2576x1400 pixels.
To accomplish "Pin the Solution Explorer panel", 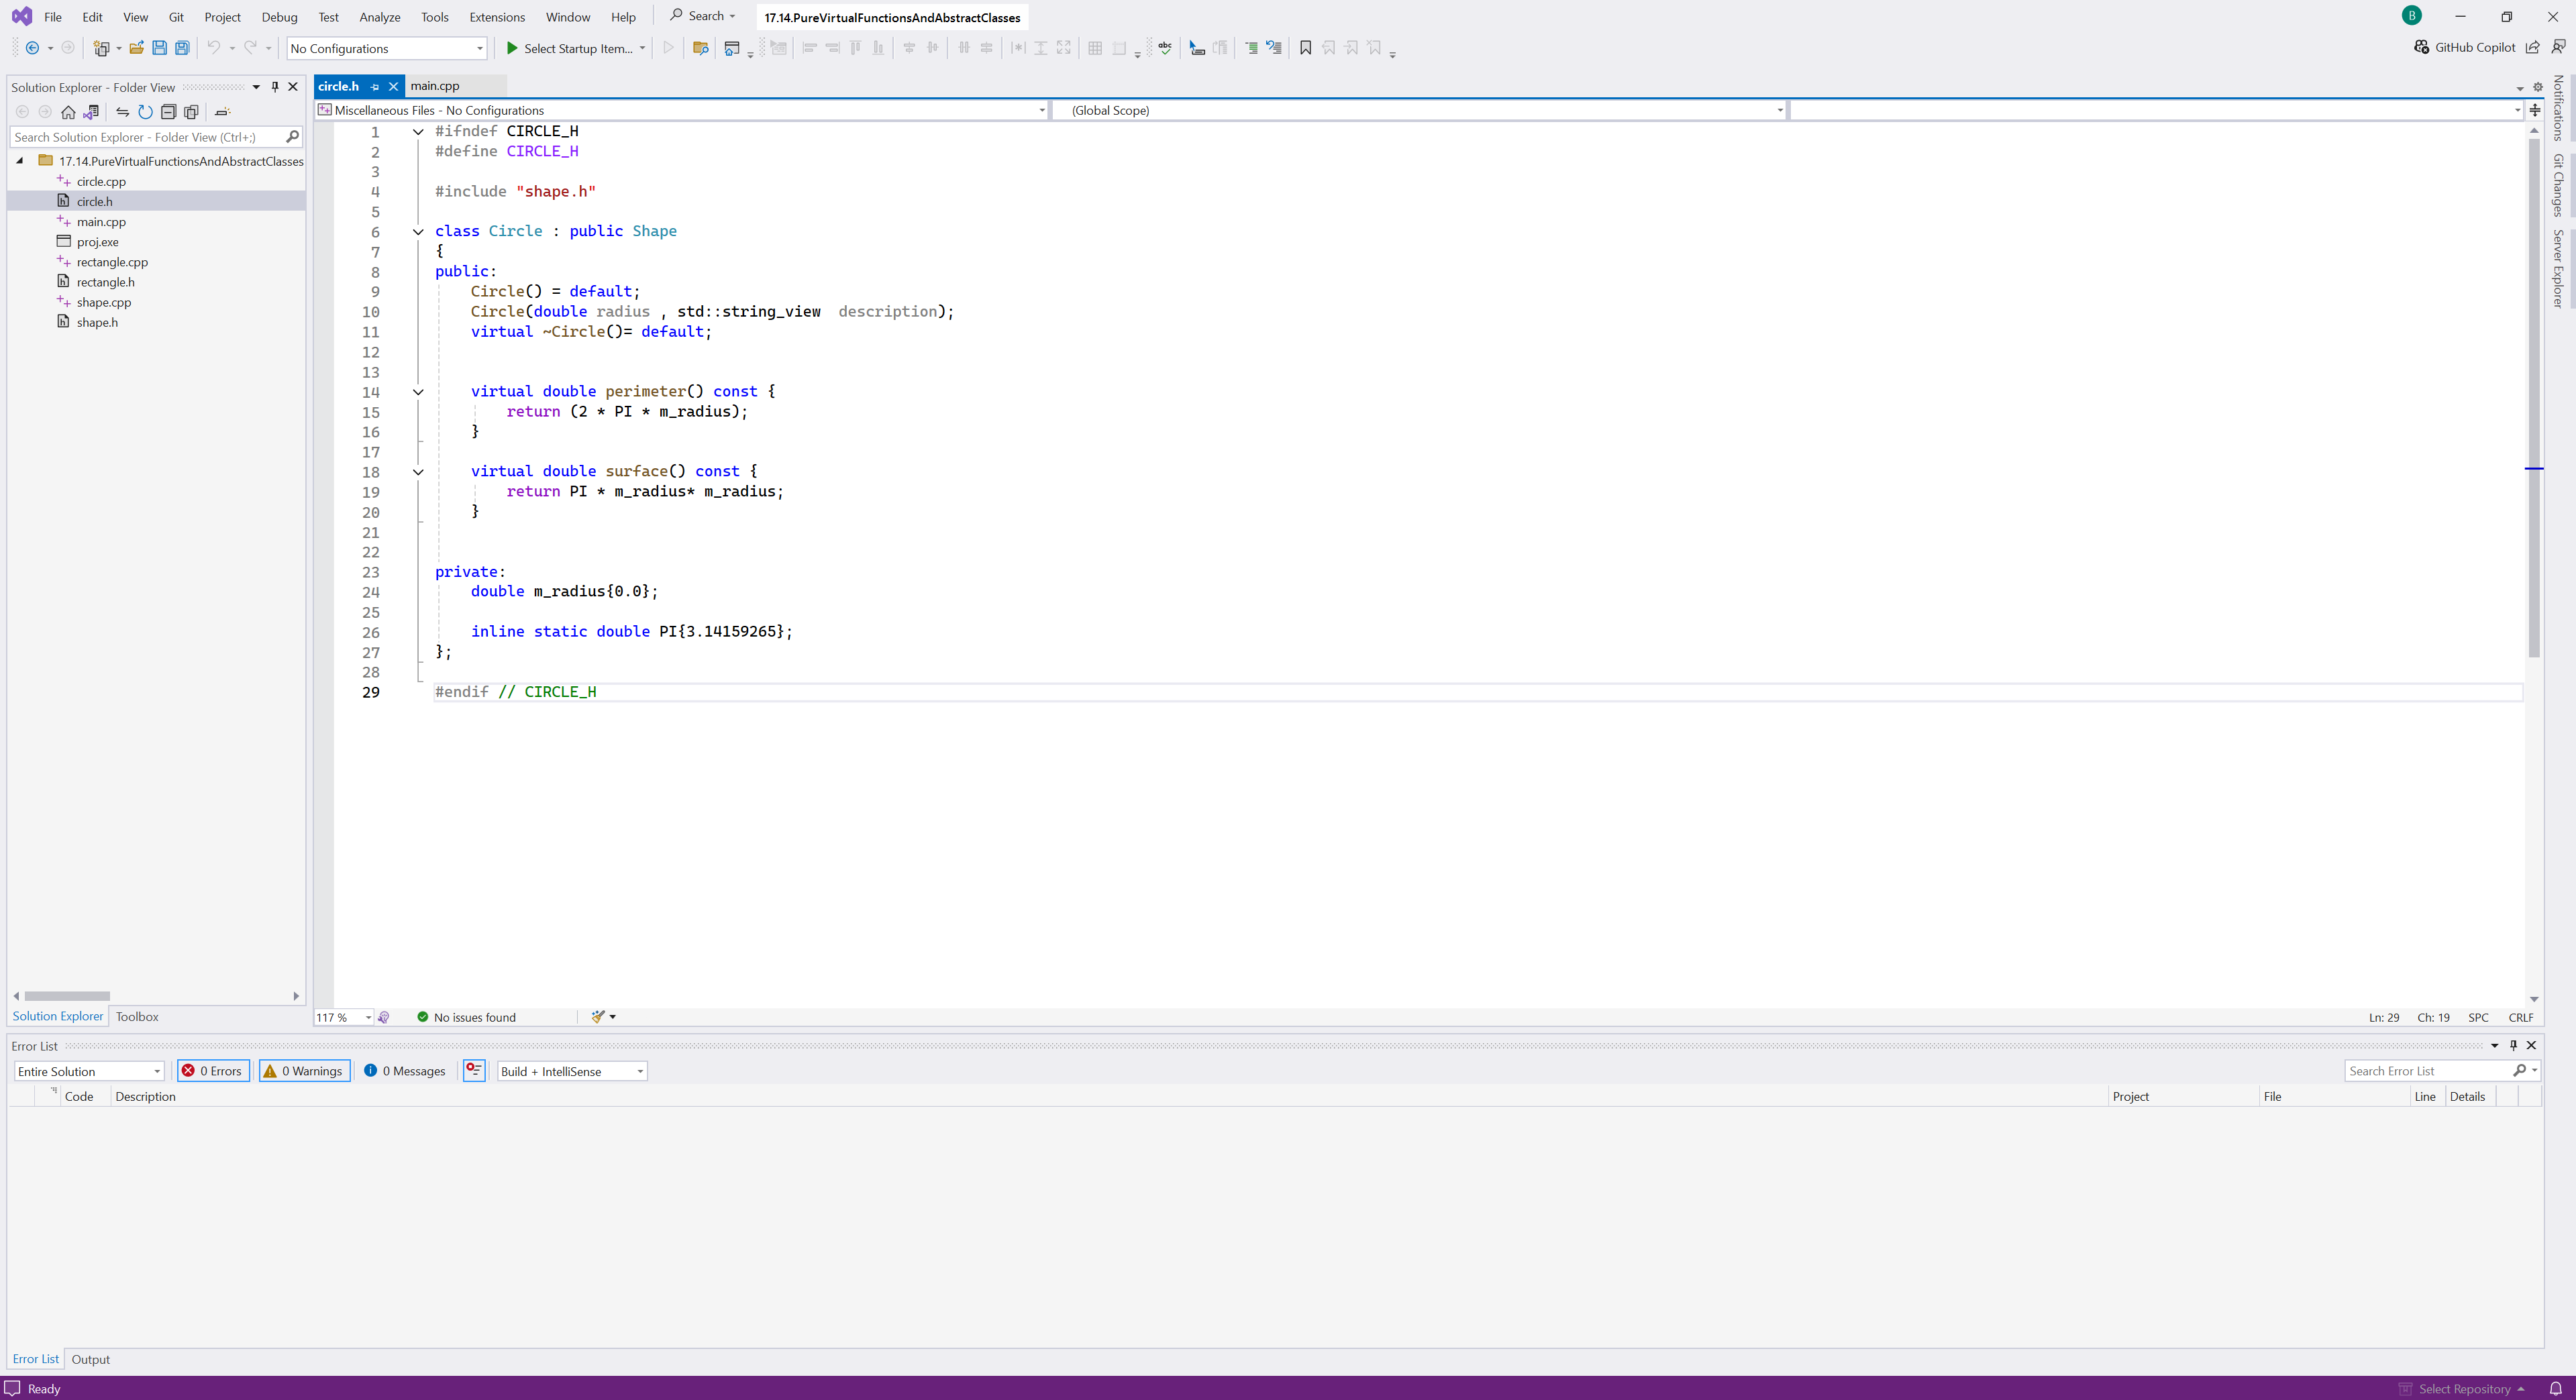I will coord(275,87).
